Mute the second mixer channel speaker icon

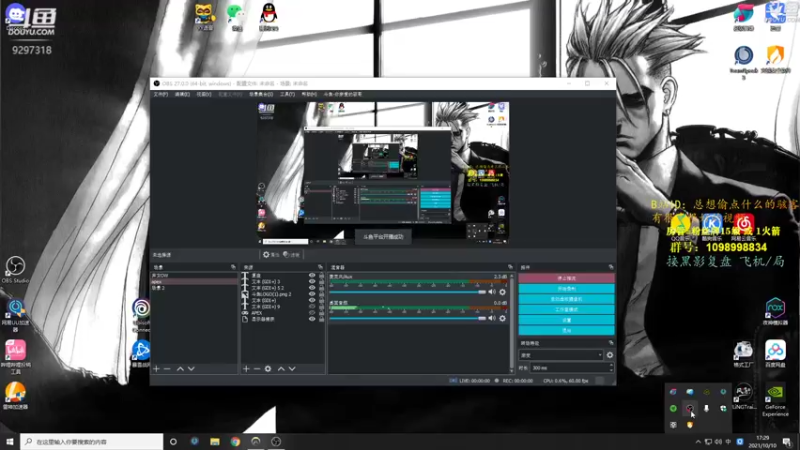492,318
